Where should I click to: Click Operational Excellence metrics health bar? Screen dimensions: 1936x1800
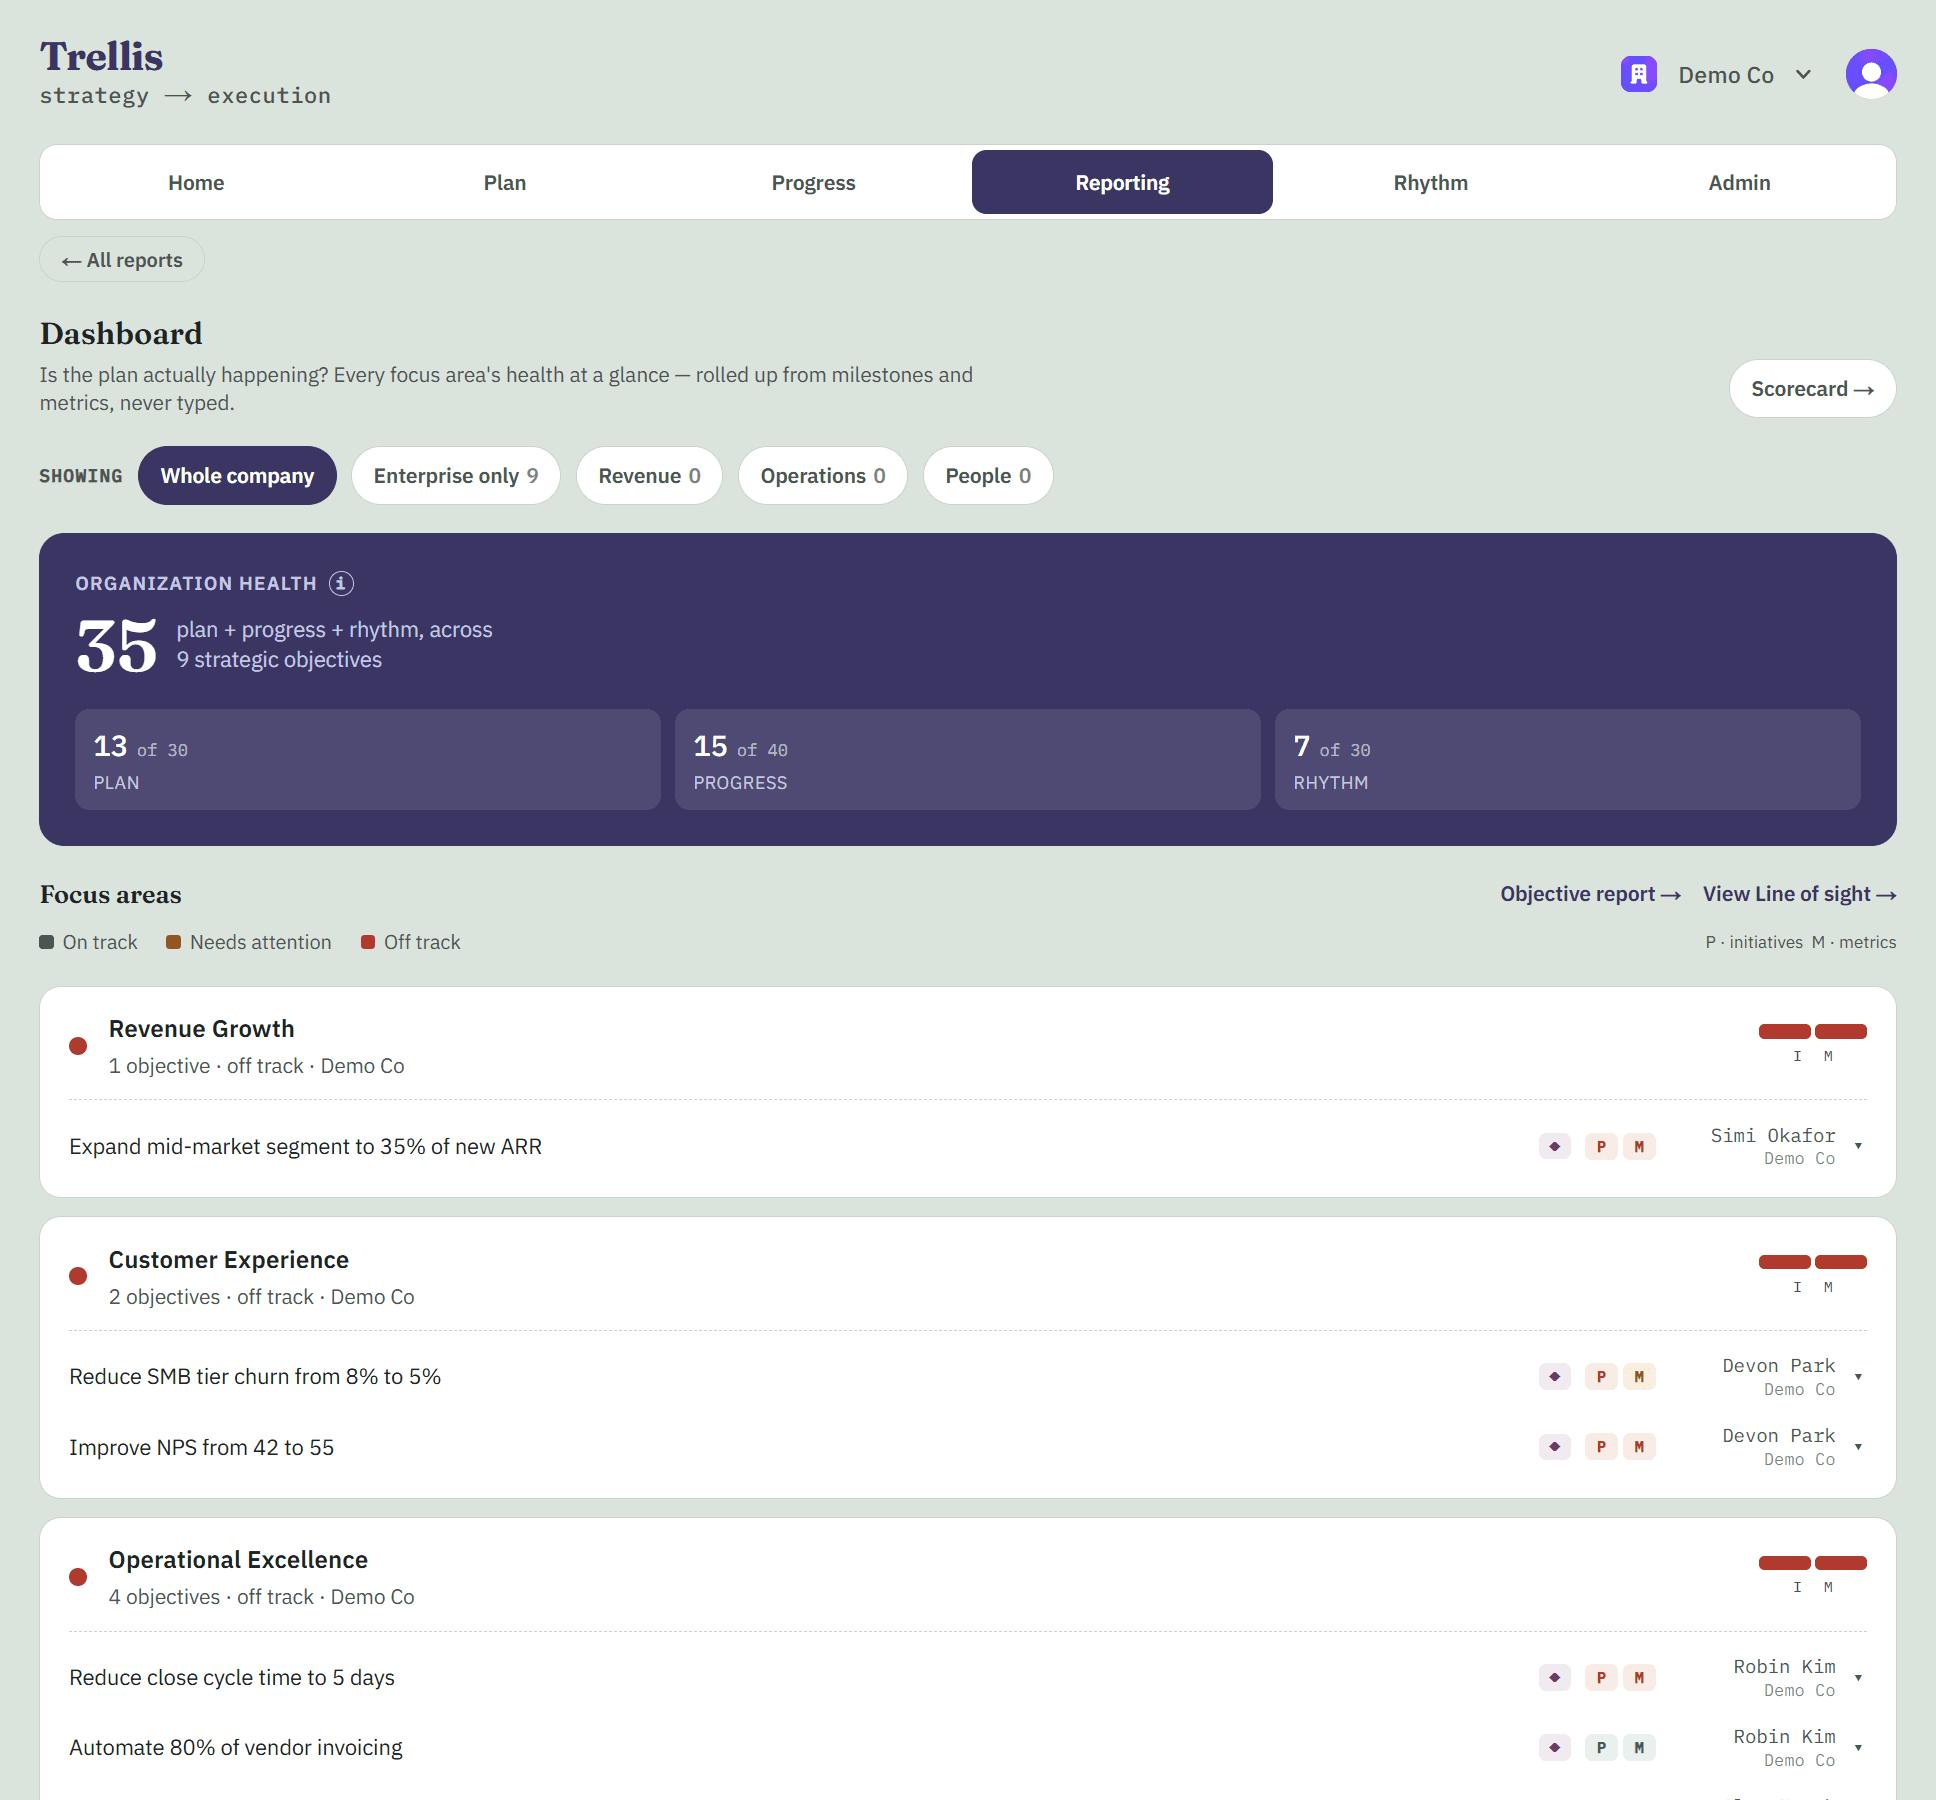coord(1841,1563)
